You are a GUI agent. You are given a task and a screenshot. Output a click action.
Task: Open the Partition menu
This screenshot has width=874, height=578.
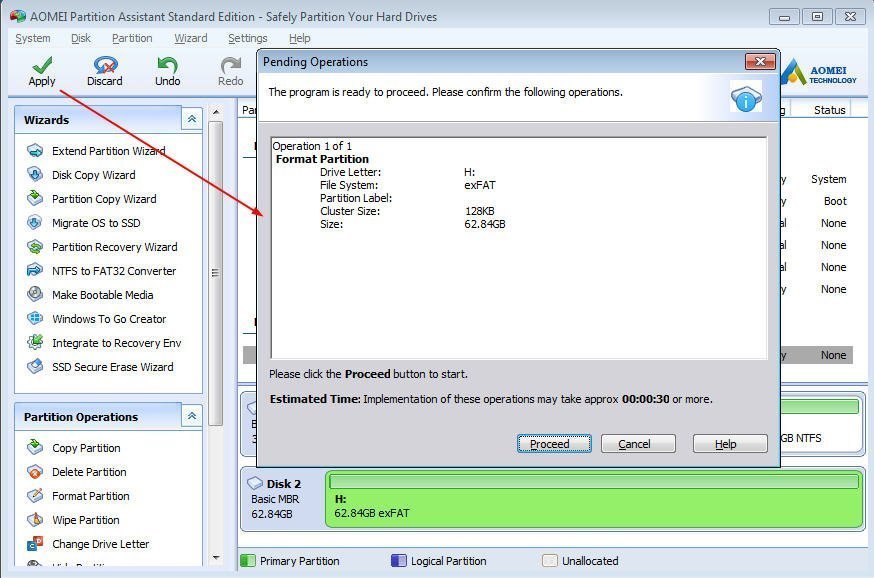coord(132,38)
